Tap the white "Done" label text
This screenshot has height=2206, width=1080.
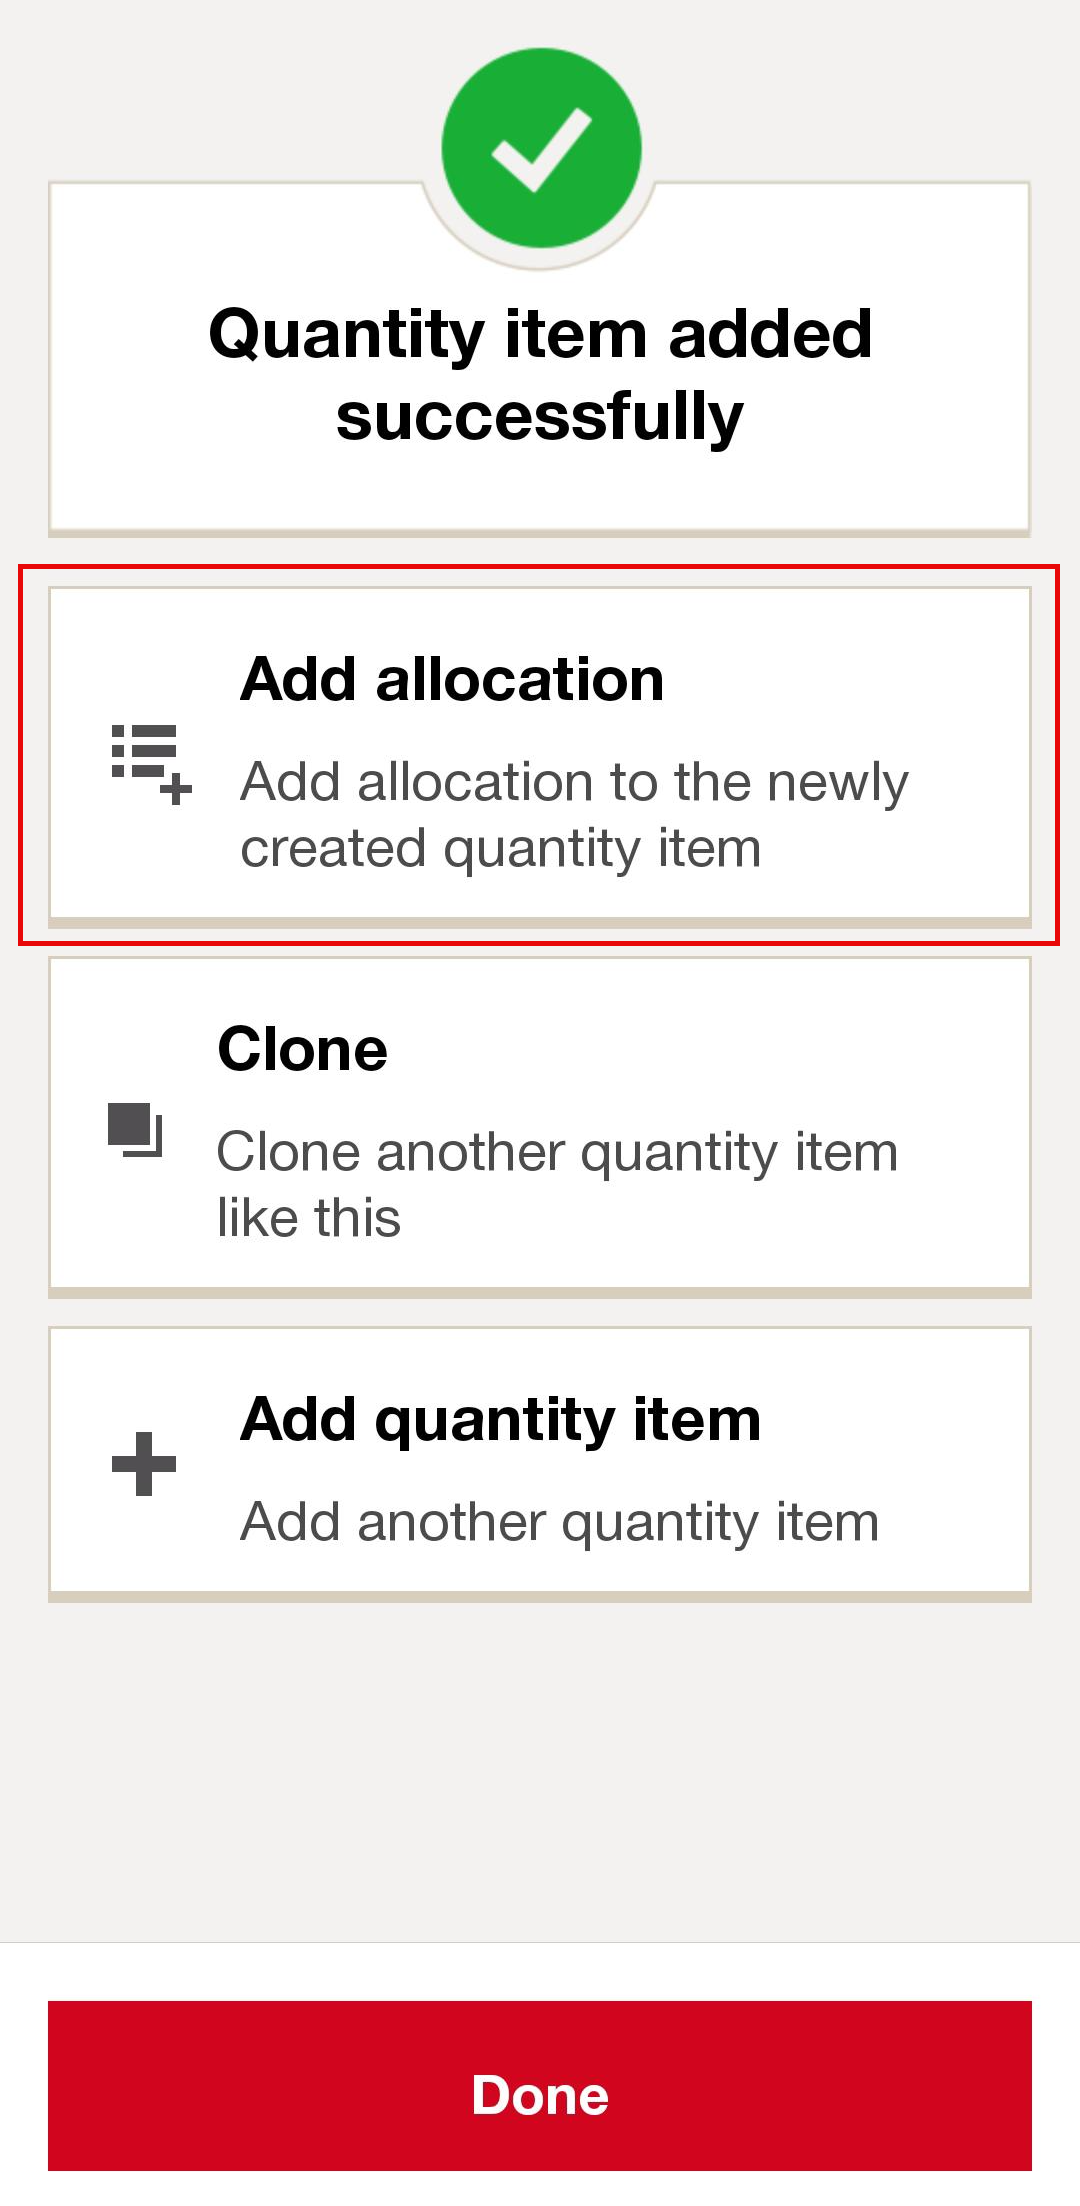(x=540, y=2096)
